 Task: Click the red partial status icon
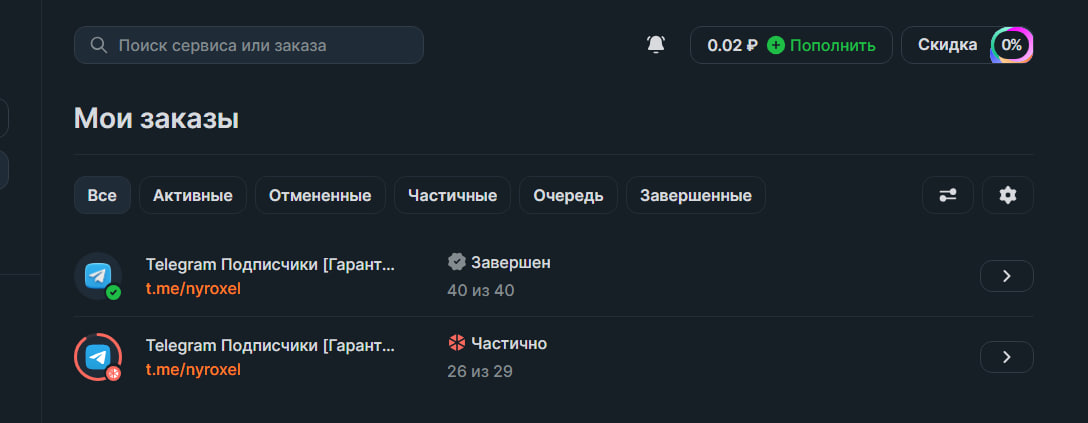click(x=457, y=343)
